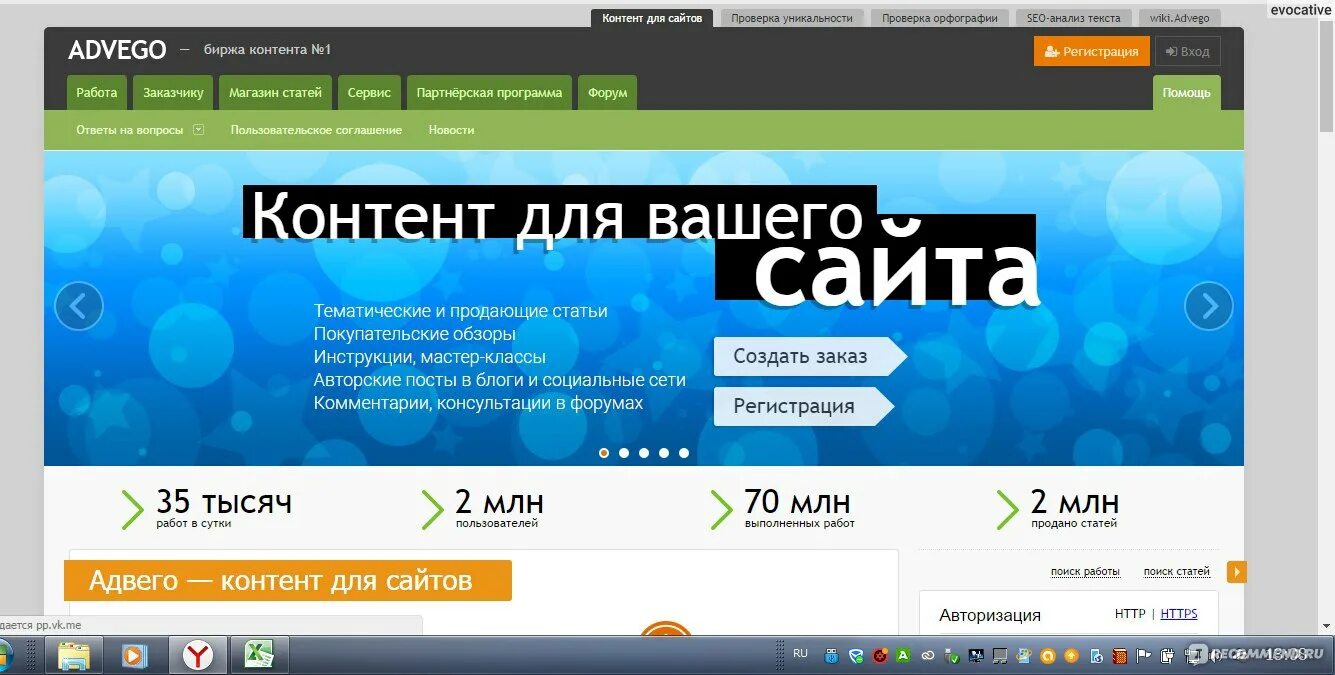Click the green chevron next to 70 млн

721,510
